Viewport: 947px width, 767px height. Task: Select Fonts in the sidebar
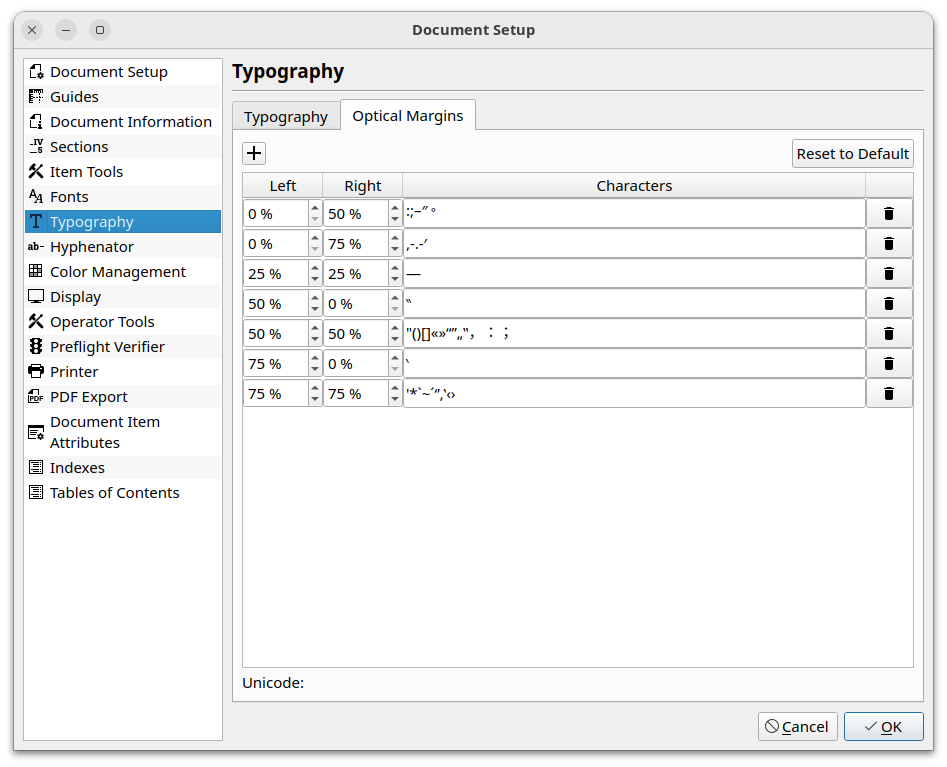pos(69,197)
